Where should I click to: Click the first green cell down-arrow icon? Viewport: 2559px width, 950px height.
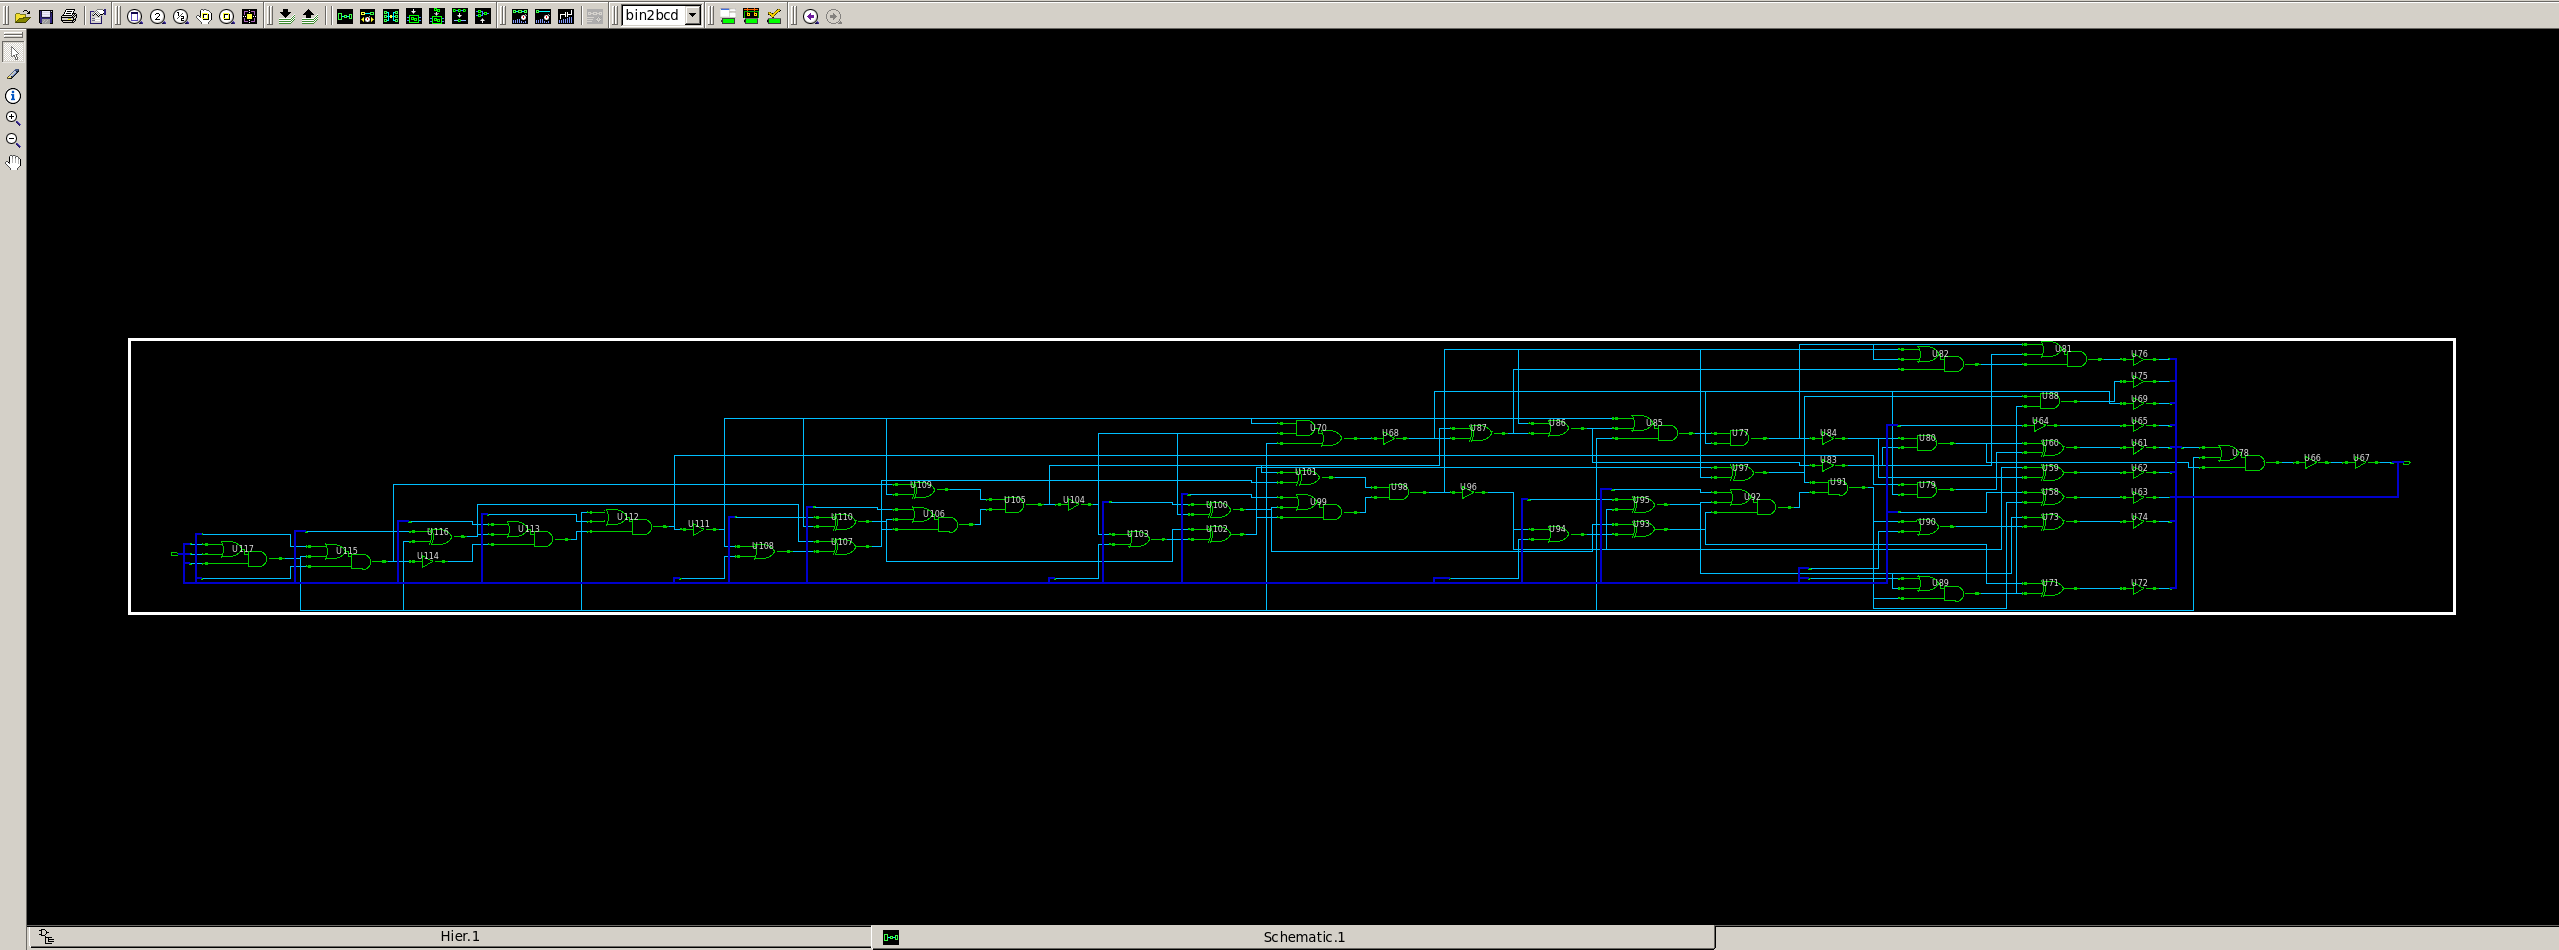[x=414, y=16]
